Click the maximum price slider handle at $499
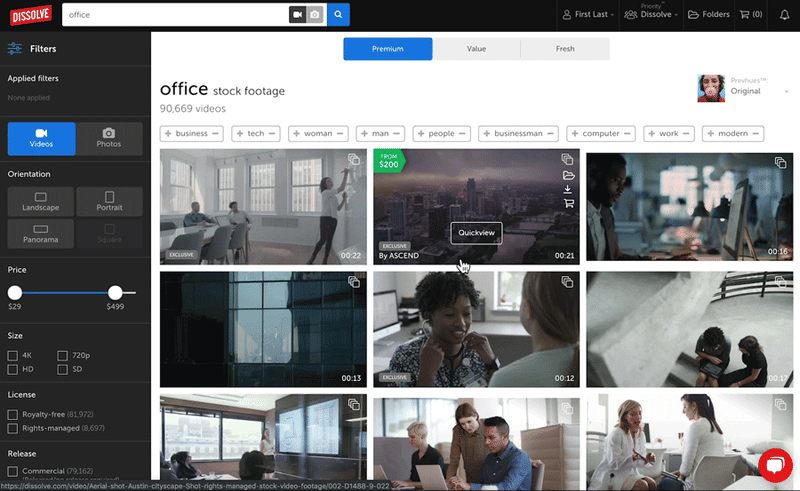 tap(115, 292)
